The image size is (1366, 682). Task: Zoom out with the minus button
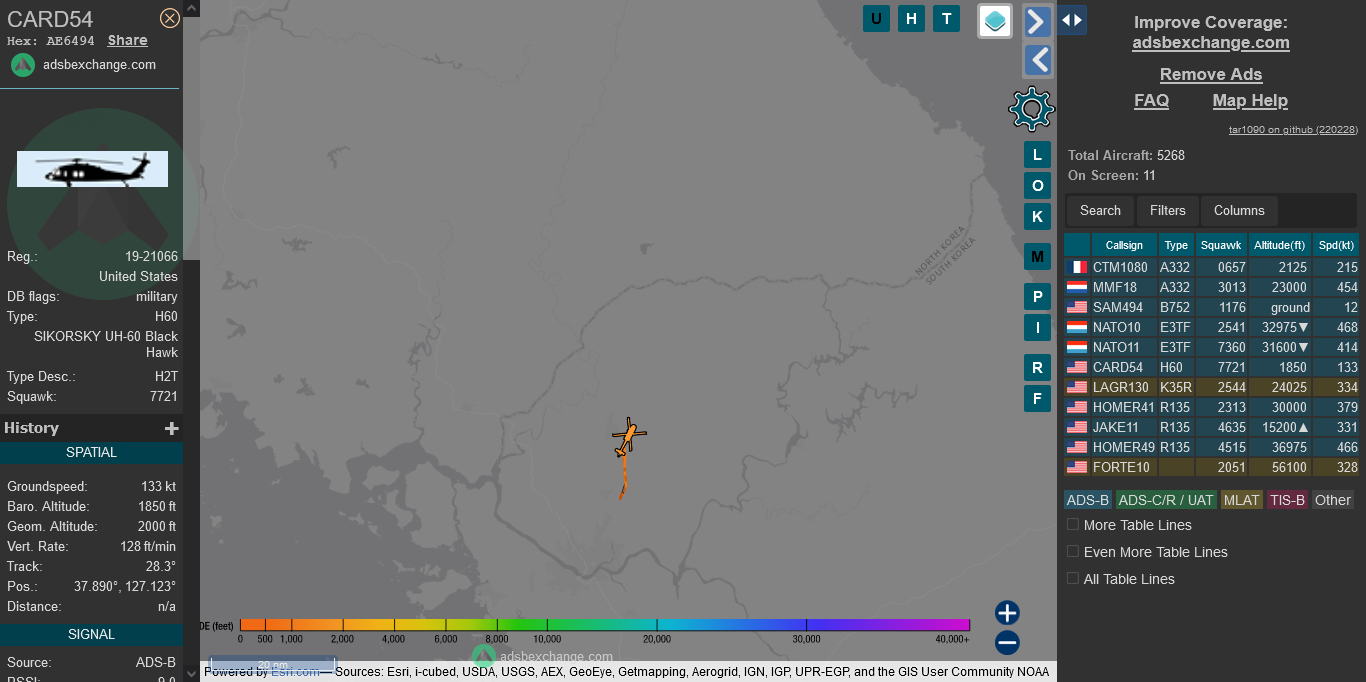pyautogui.click(x=1007, y=643)
